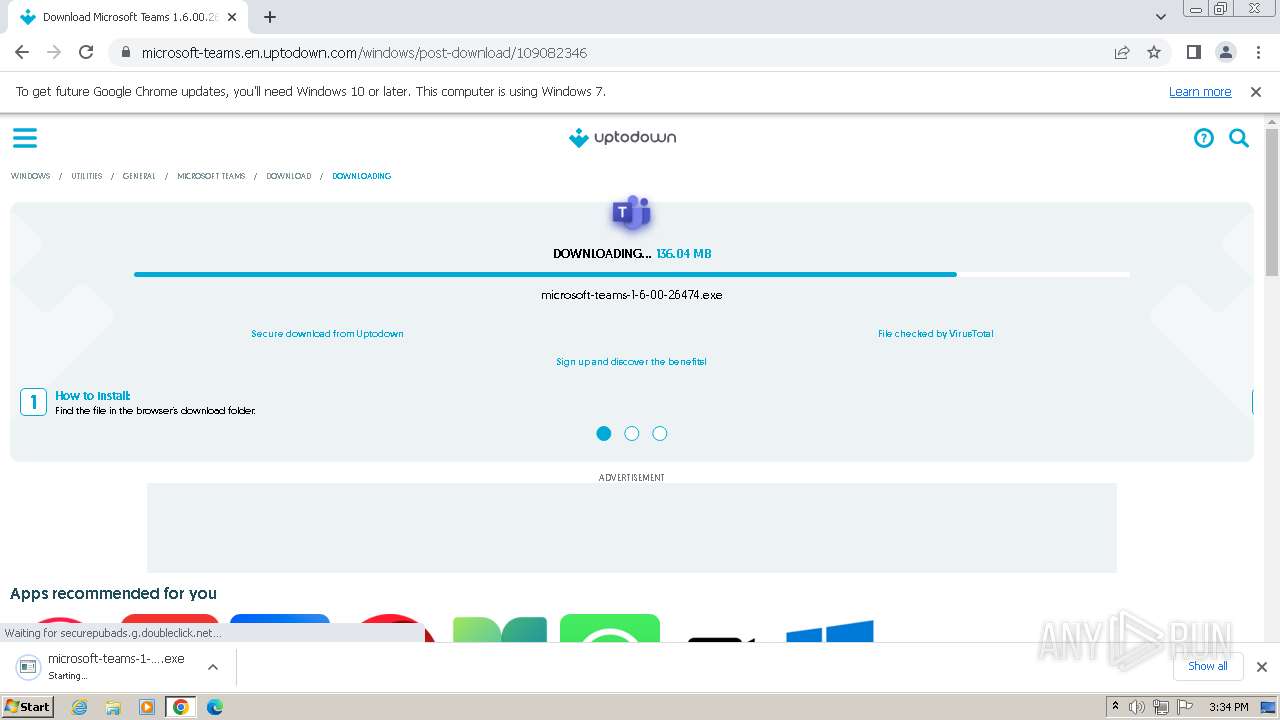Reload the page

click(86, 52)
